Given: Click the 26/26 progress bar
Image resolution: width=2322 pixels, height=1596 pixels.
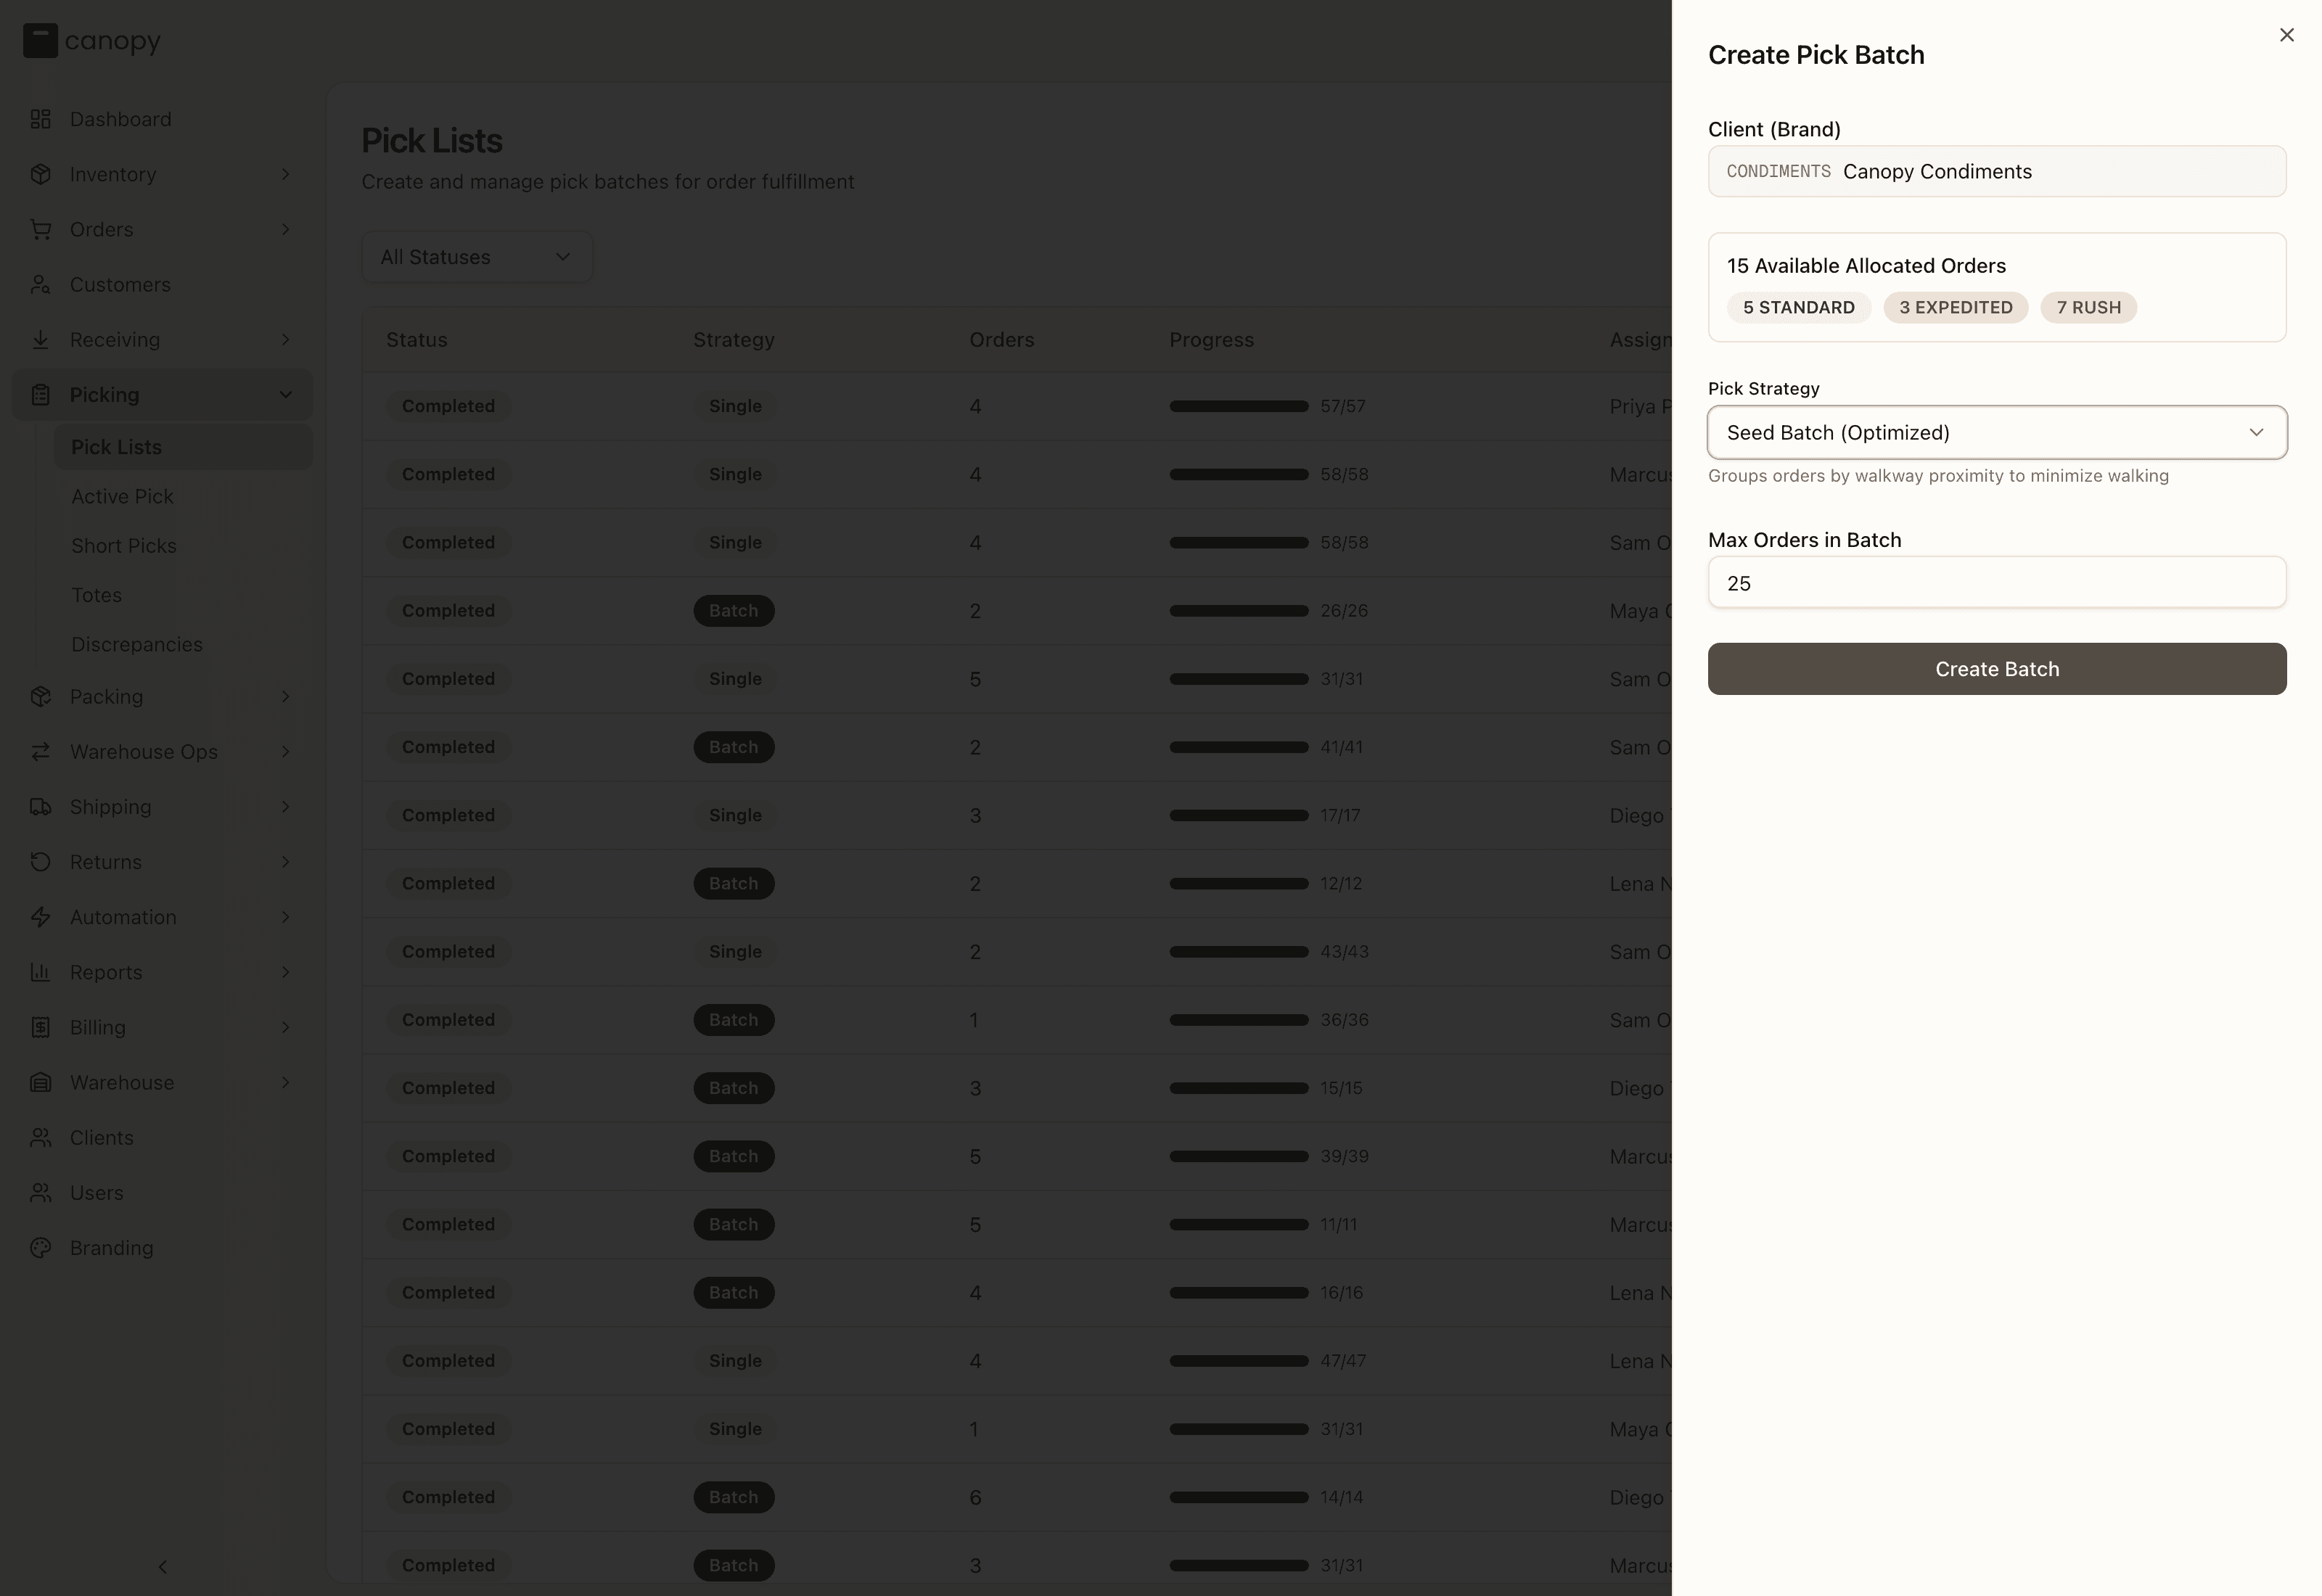Looking at the screenshot, I should (x=1239, y=611).
